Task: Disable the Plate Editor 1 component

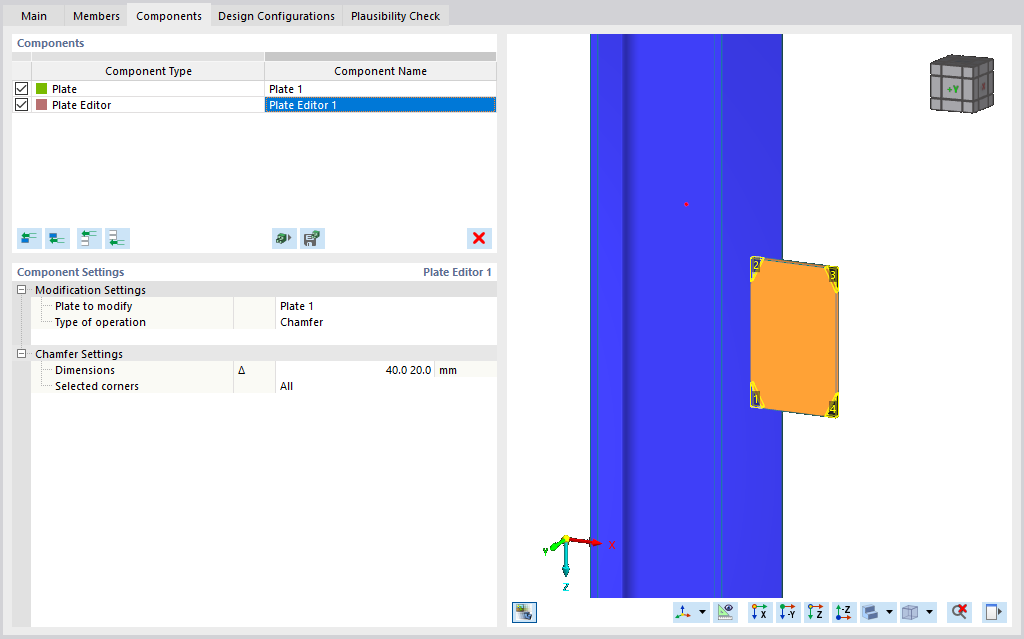Action: pos(21,104)
